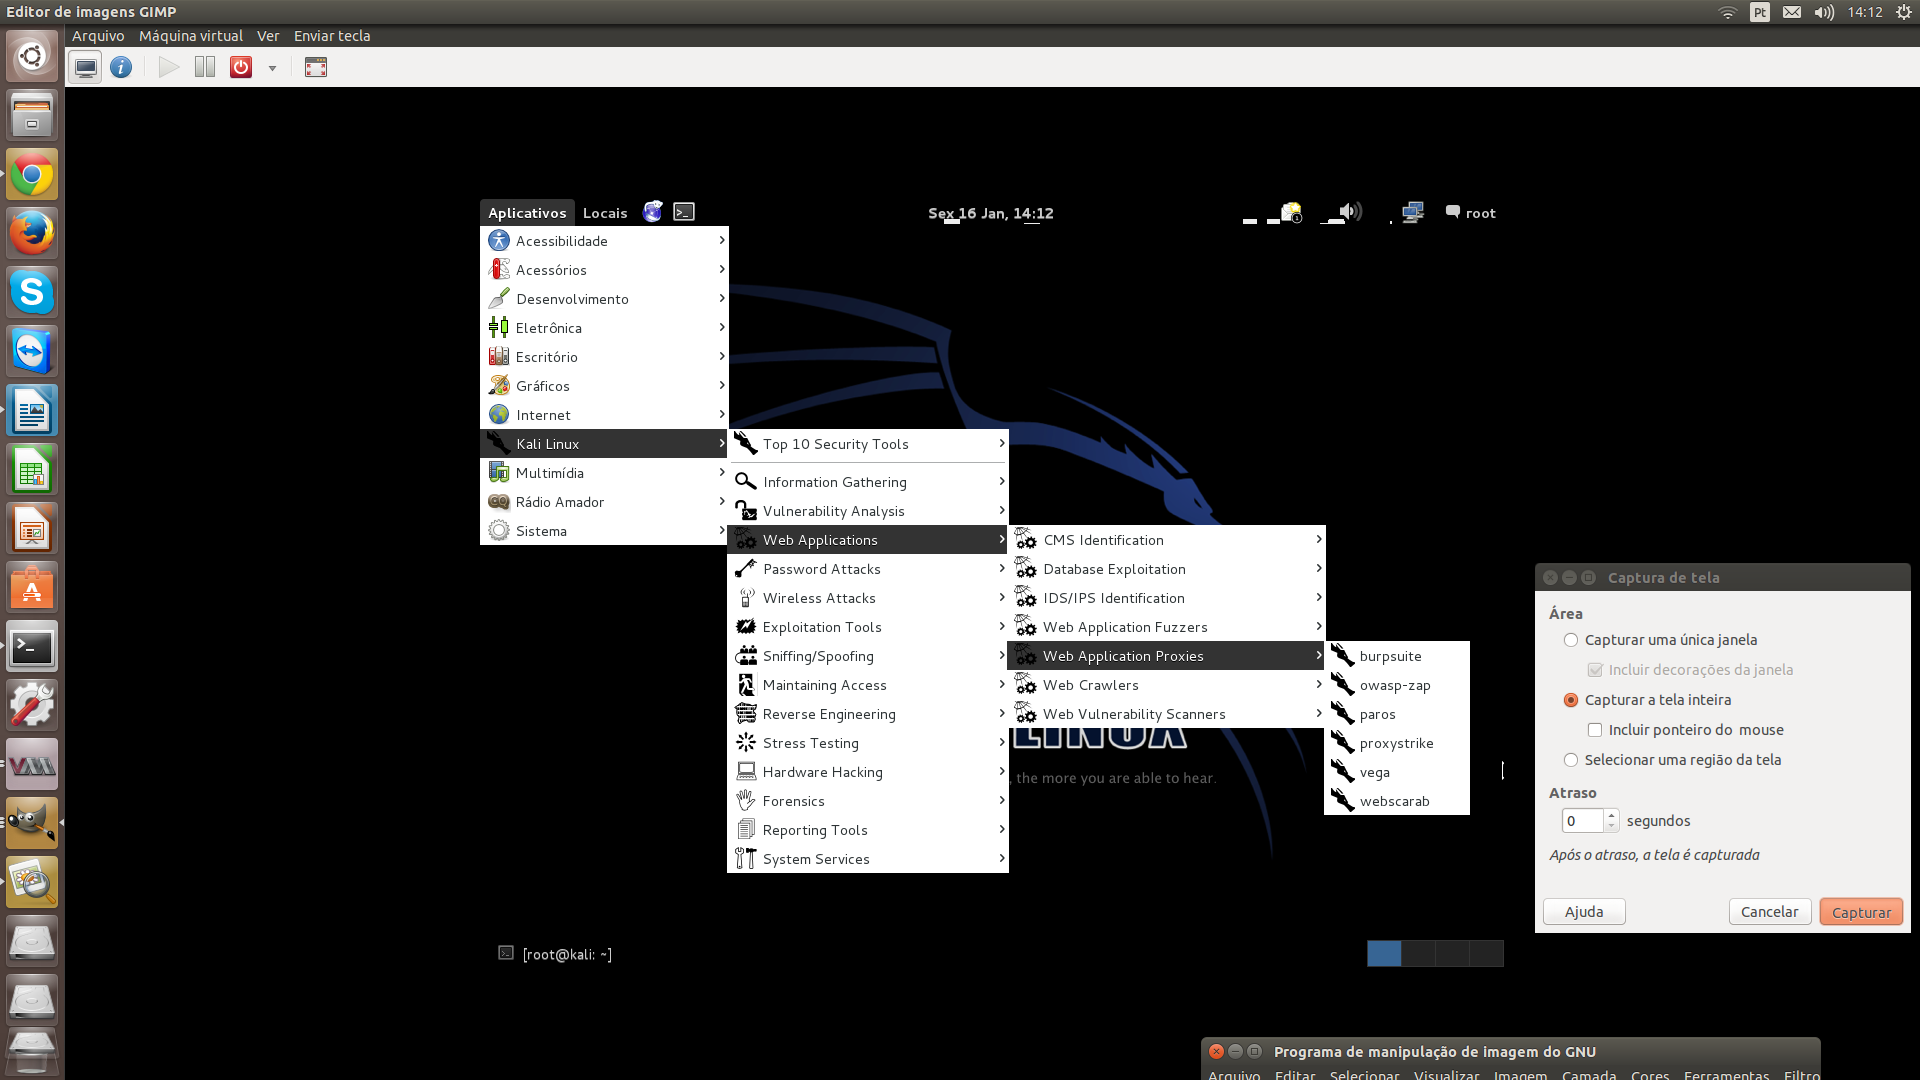Image resolution: width=1920 pixels, height=1080 pixels.
Task: Open Enviar tecla menu
Action: 332,36
